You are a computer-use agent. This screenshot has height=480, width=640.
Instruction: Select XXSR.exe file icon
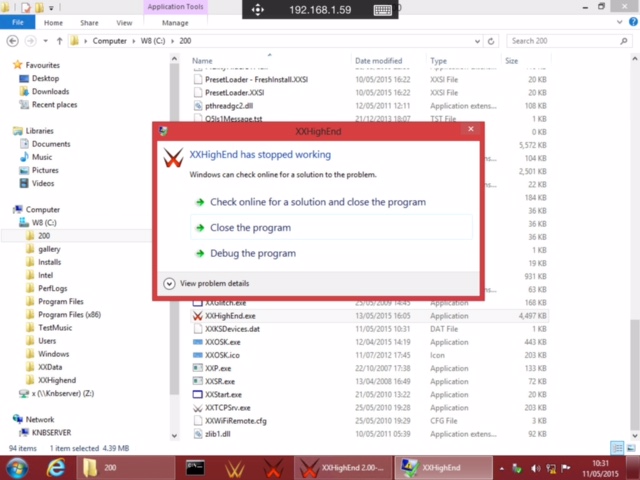[198, 381]
